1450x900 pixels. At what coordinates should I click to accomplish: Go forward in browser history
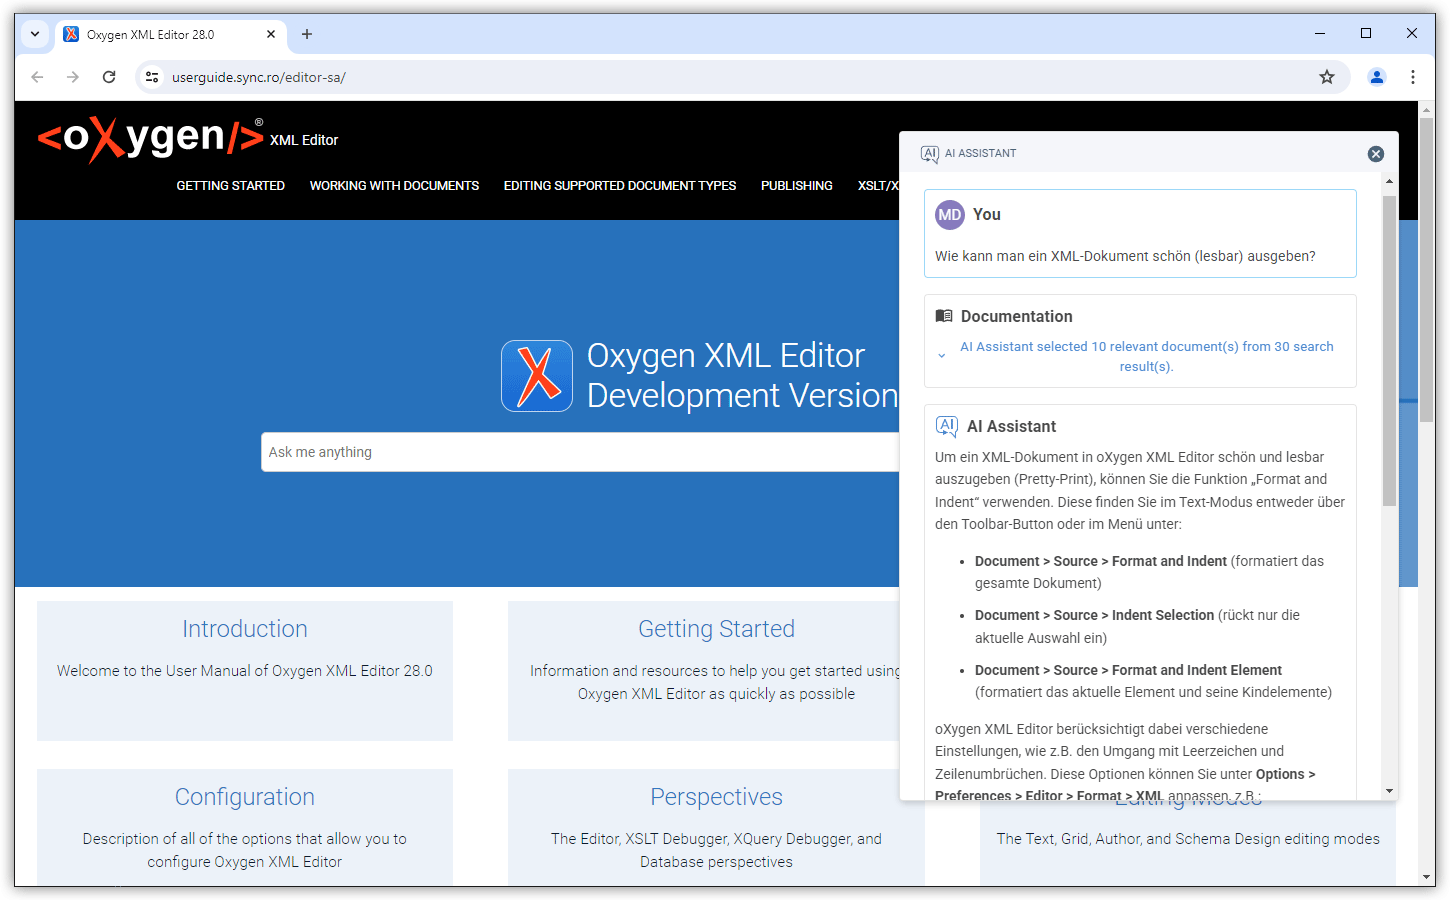(73, 77)
